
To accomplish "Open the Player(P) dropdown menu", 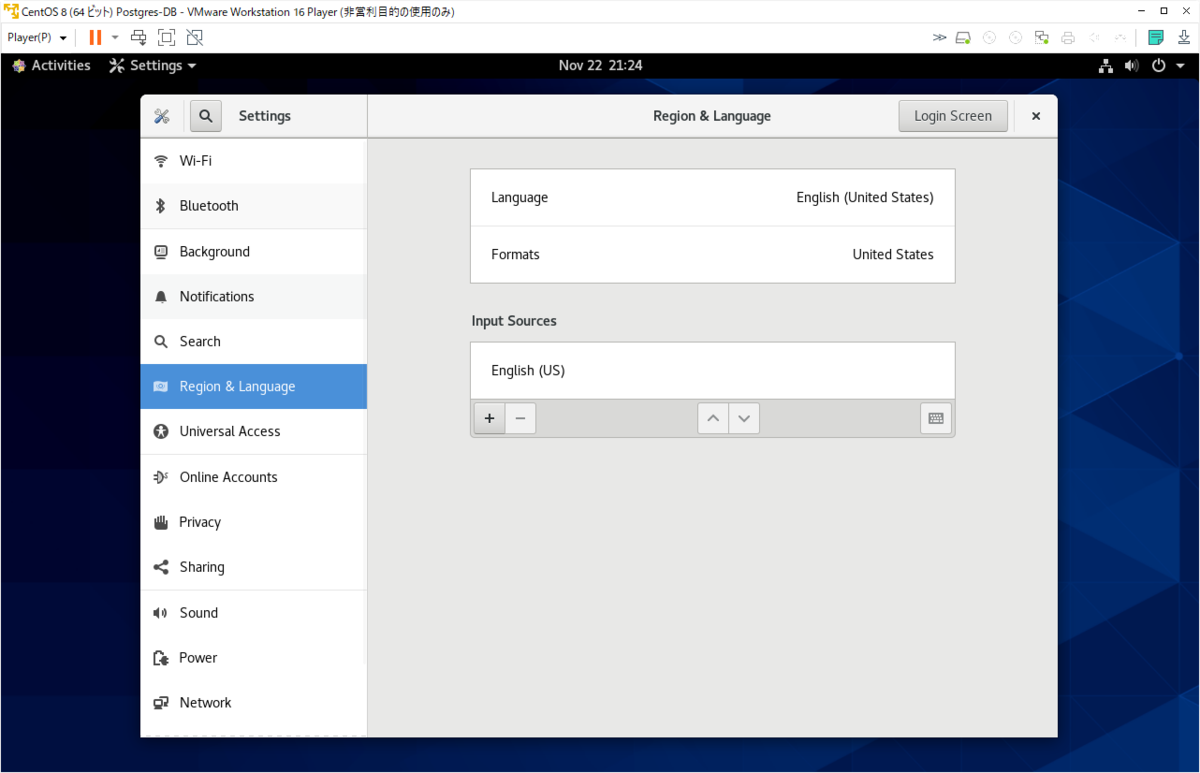I will pos(37,38).
